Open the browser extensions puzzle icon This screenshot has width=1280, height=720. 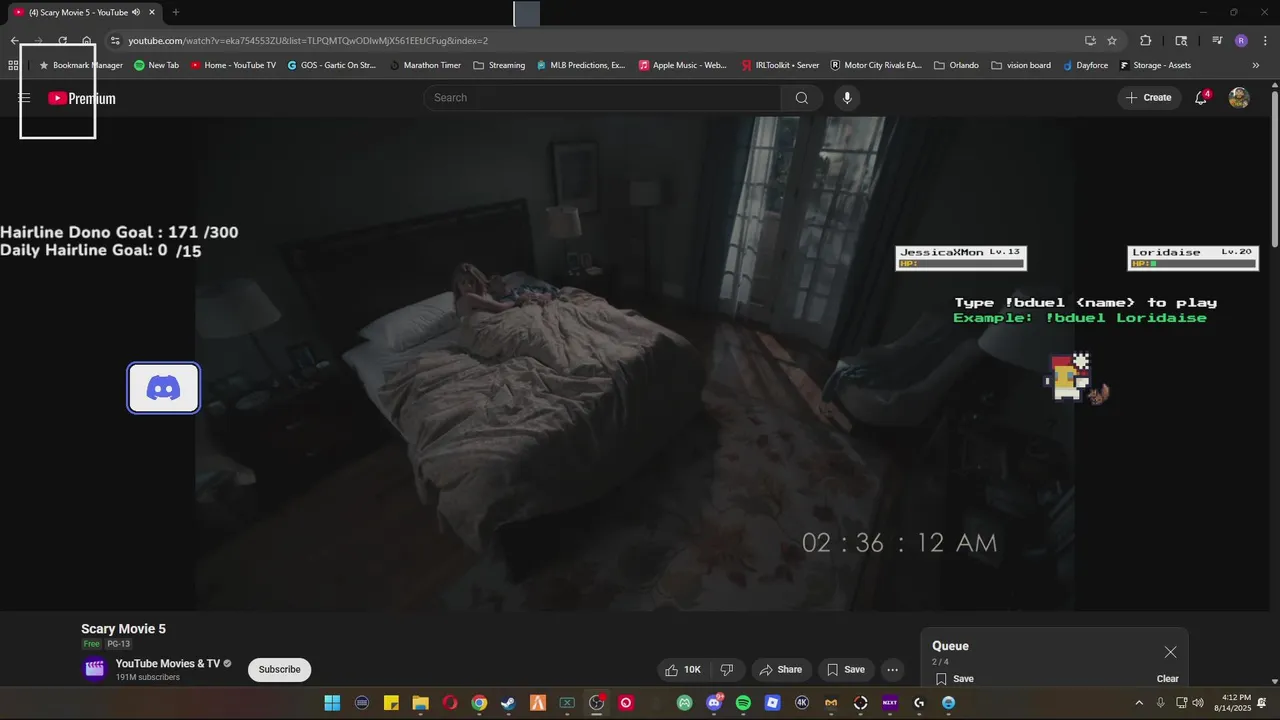(1146, 41)
